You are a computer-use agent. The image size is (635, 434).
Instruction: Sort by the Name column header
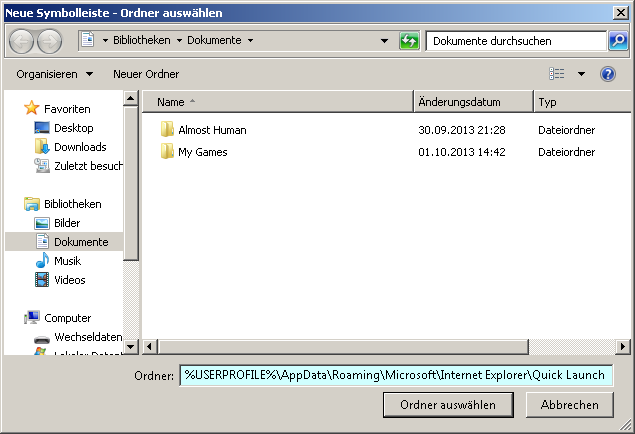[278, 102]
